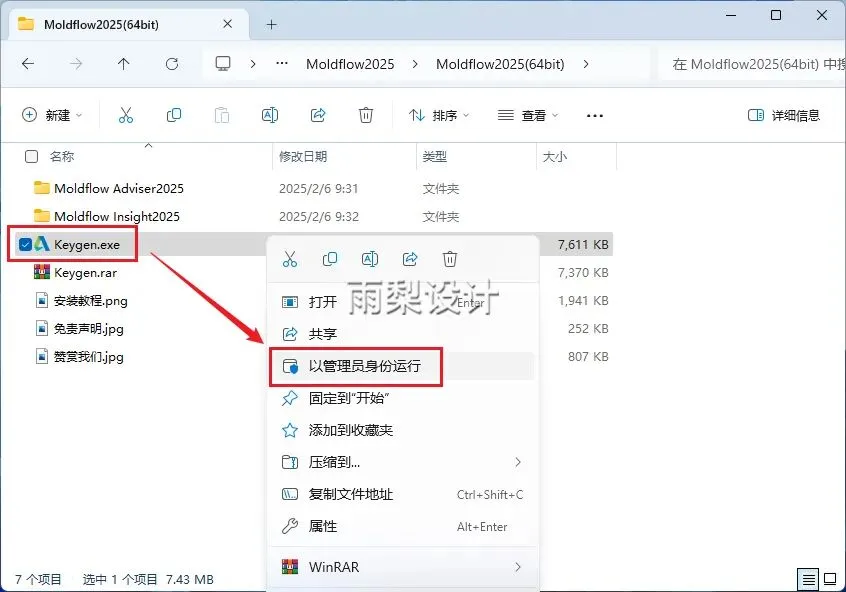This screenshot has width=846, height=592.
Task: Expand the chevron after Moldflow2025(64bit) breadcrumb
Action: click(x=586, y=64)
